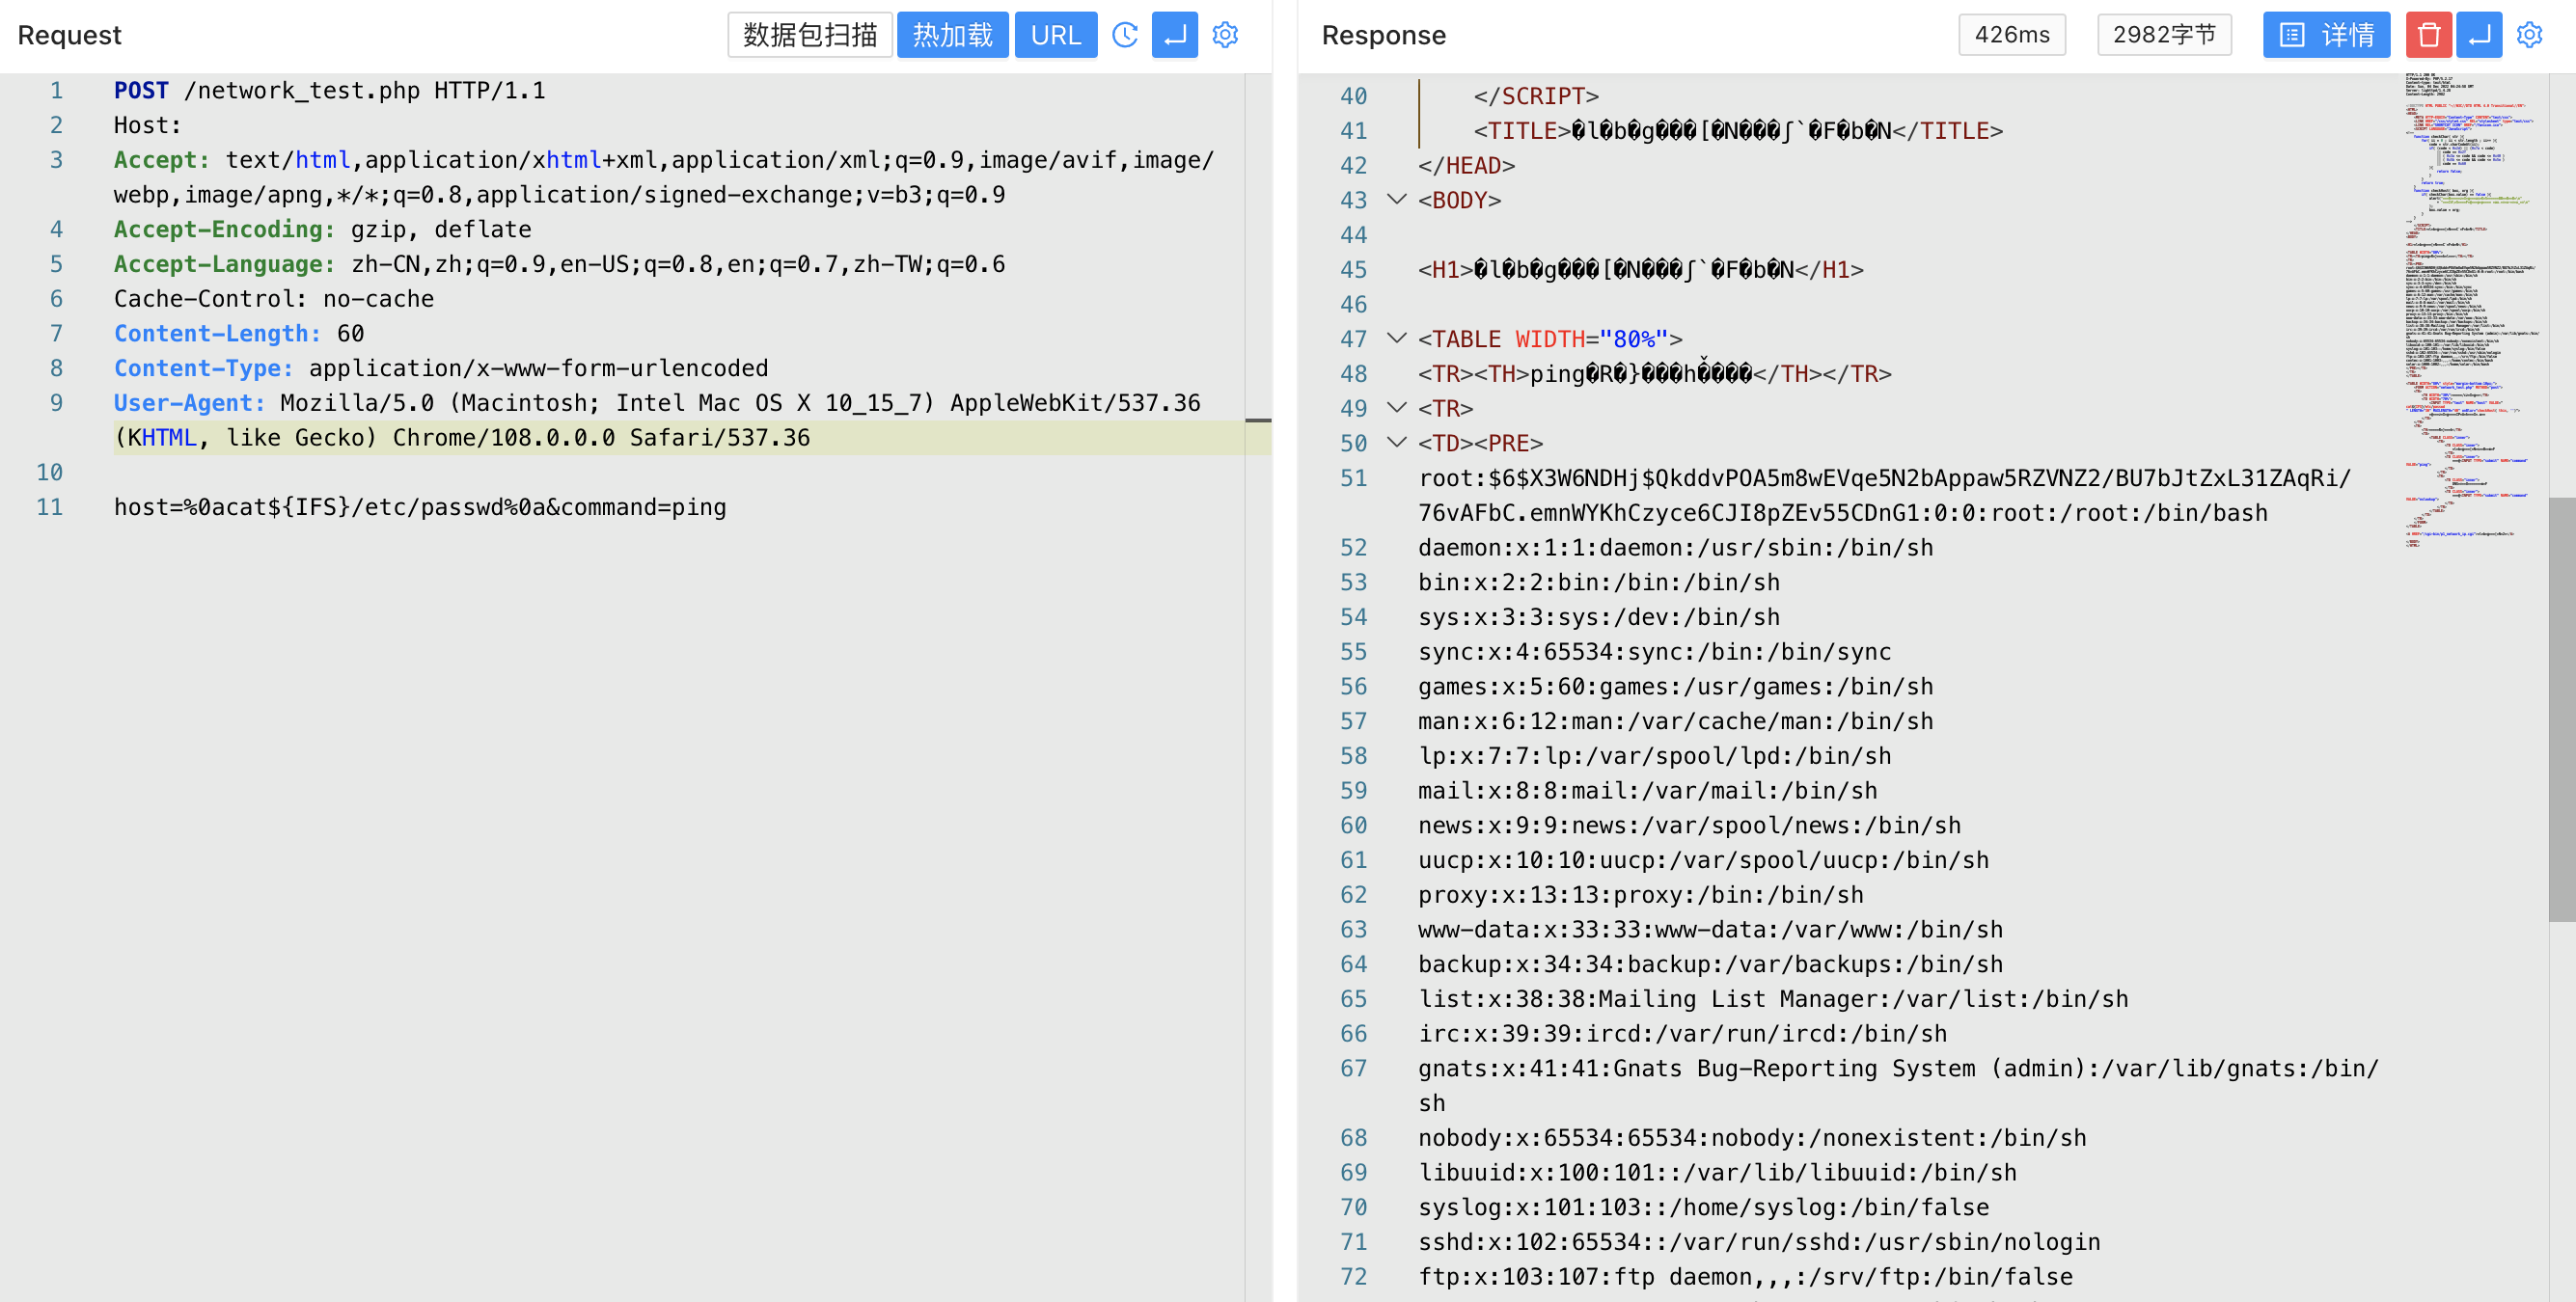Collapse the TD PRE block at line 50
2576x1302 pixels.
pos(1397,442)
